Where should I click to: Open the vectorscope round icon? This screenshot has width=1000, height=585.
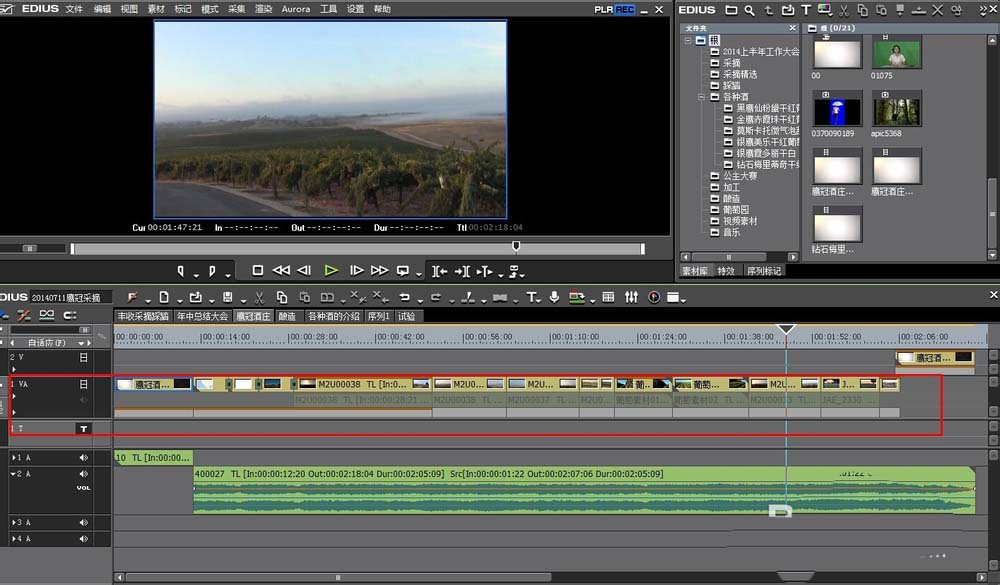[x=654, y=297]
